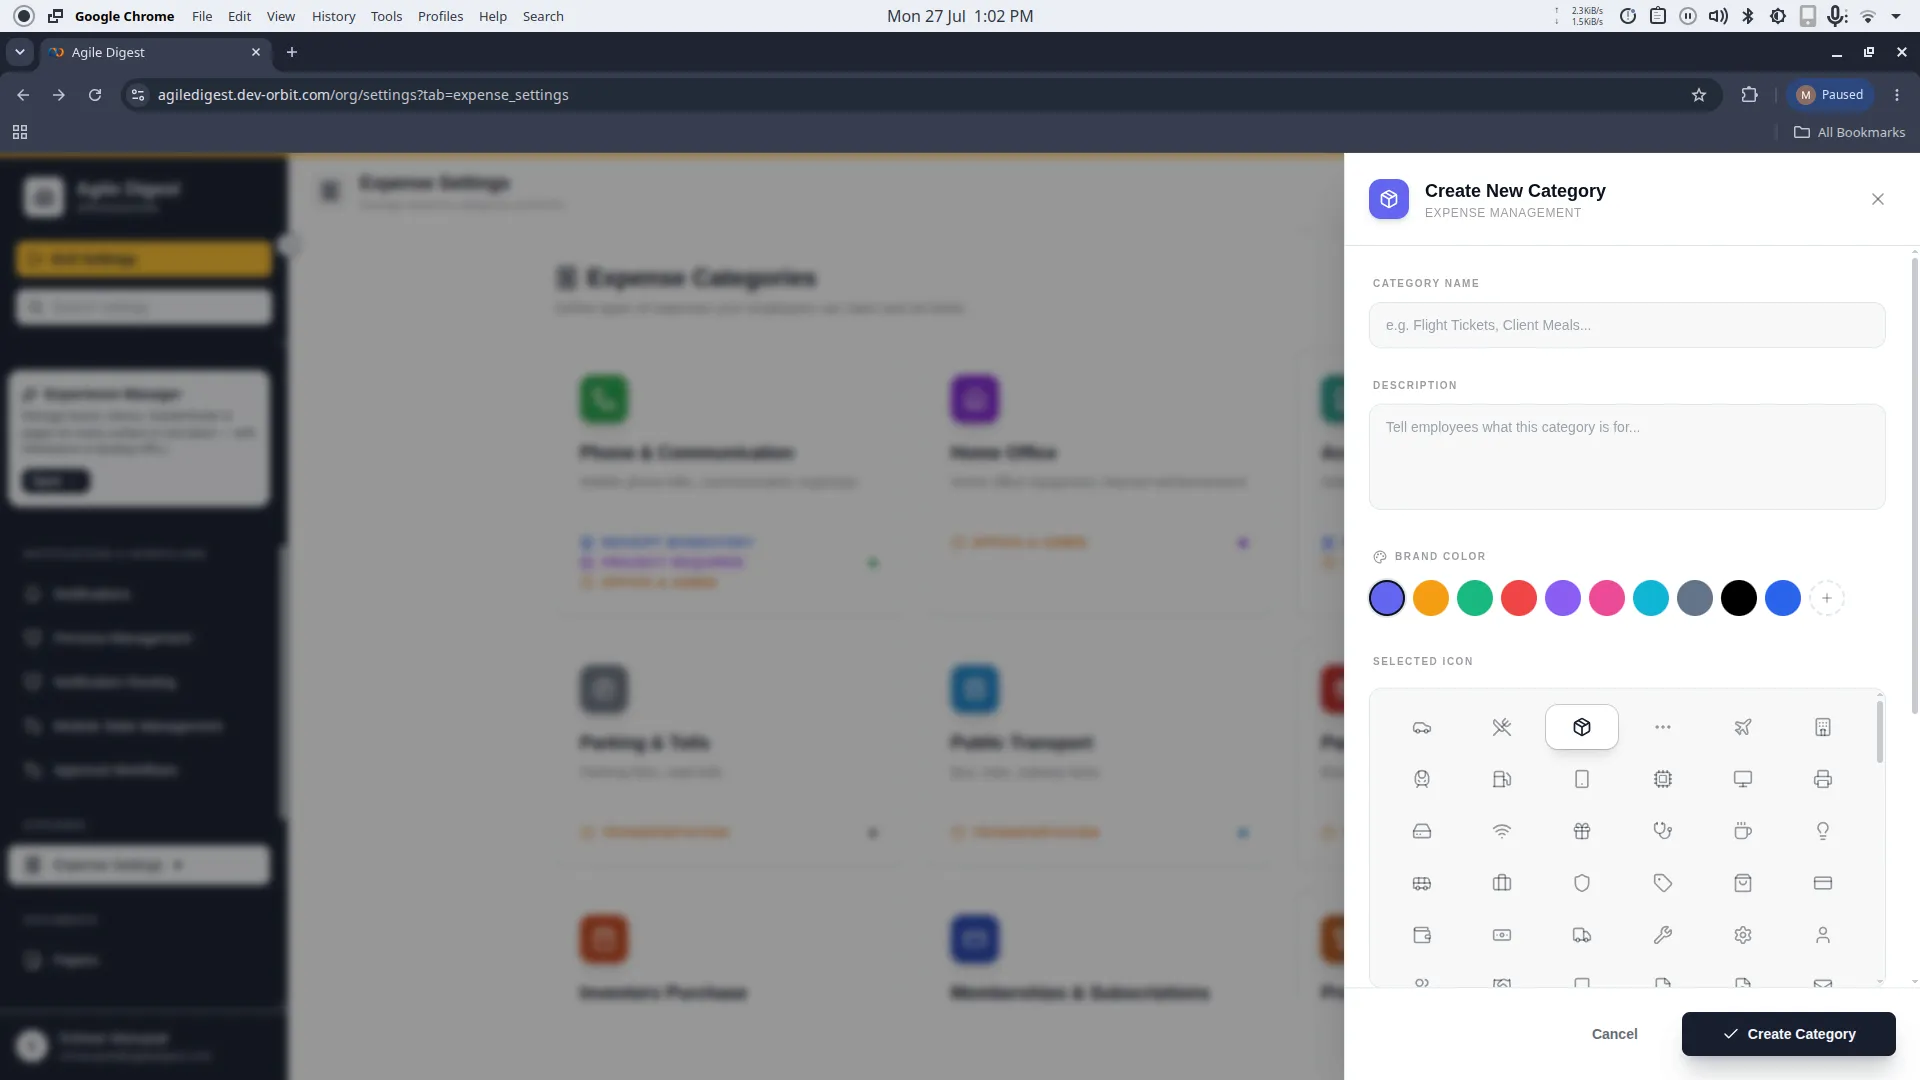Select the gift box icon
The height and width of the screenshot is (1080, 1920).
point(1581,831)
